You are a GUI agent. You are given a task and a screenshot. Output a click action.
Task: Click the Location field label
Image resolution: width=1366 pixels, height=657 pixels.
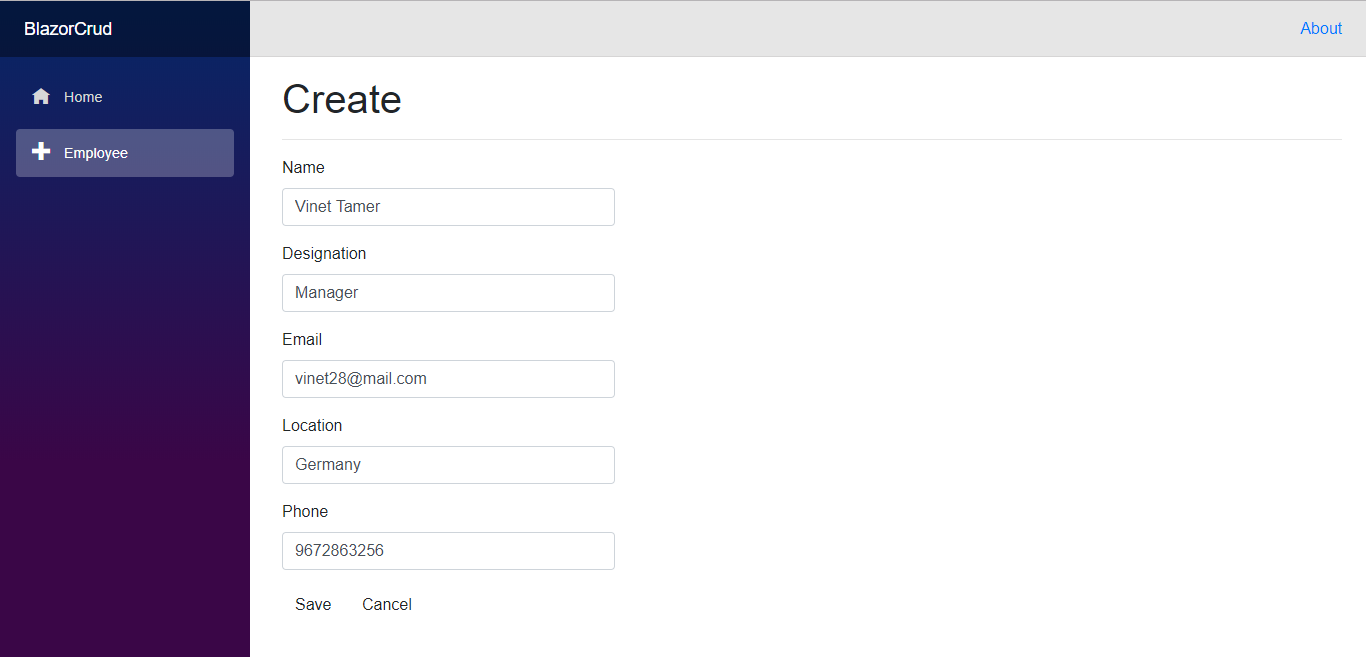312,426
